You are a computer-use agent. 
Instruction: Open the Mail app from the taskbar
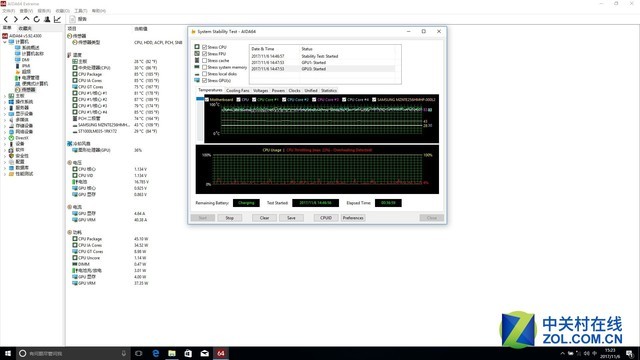coord(204,353)
